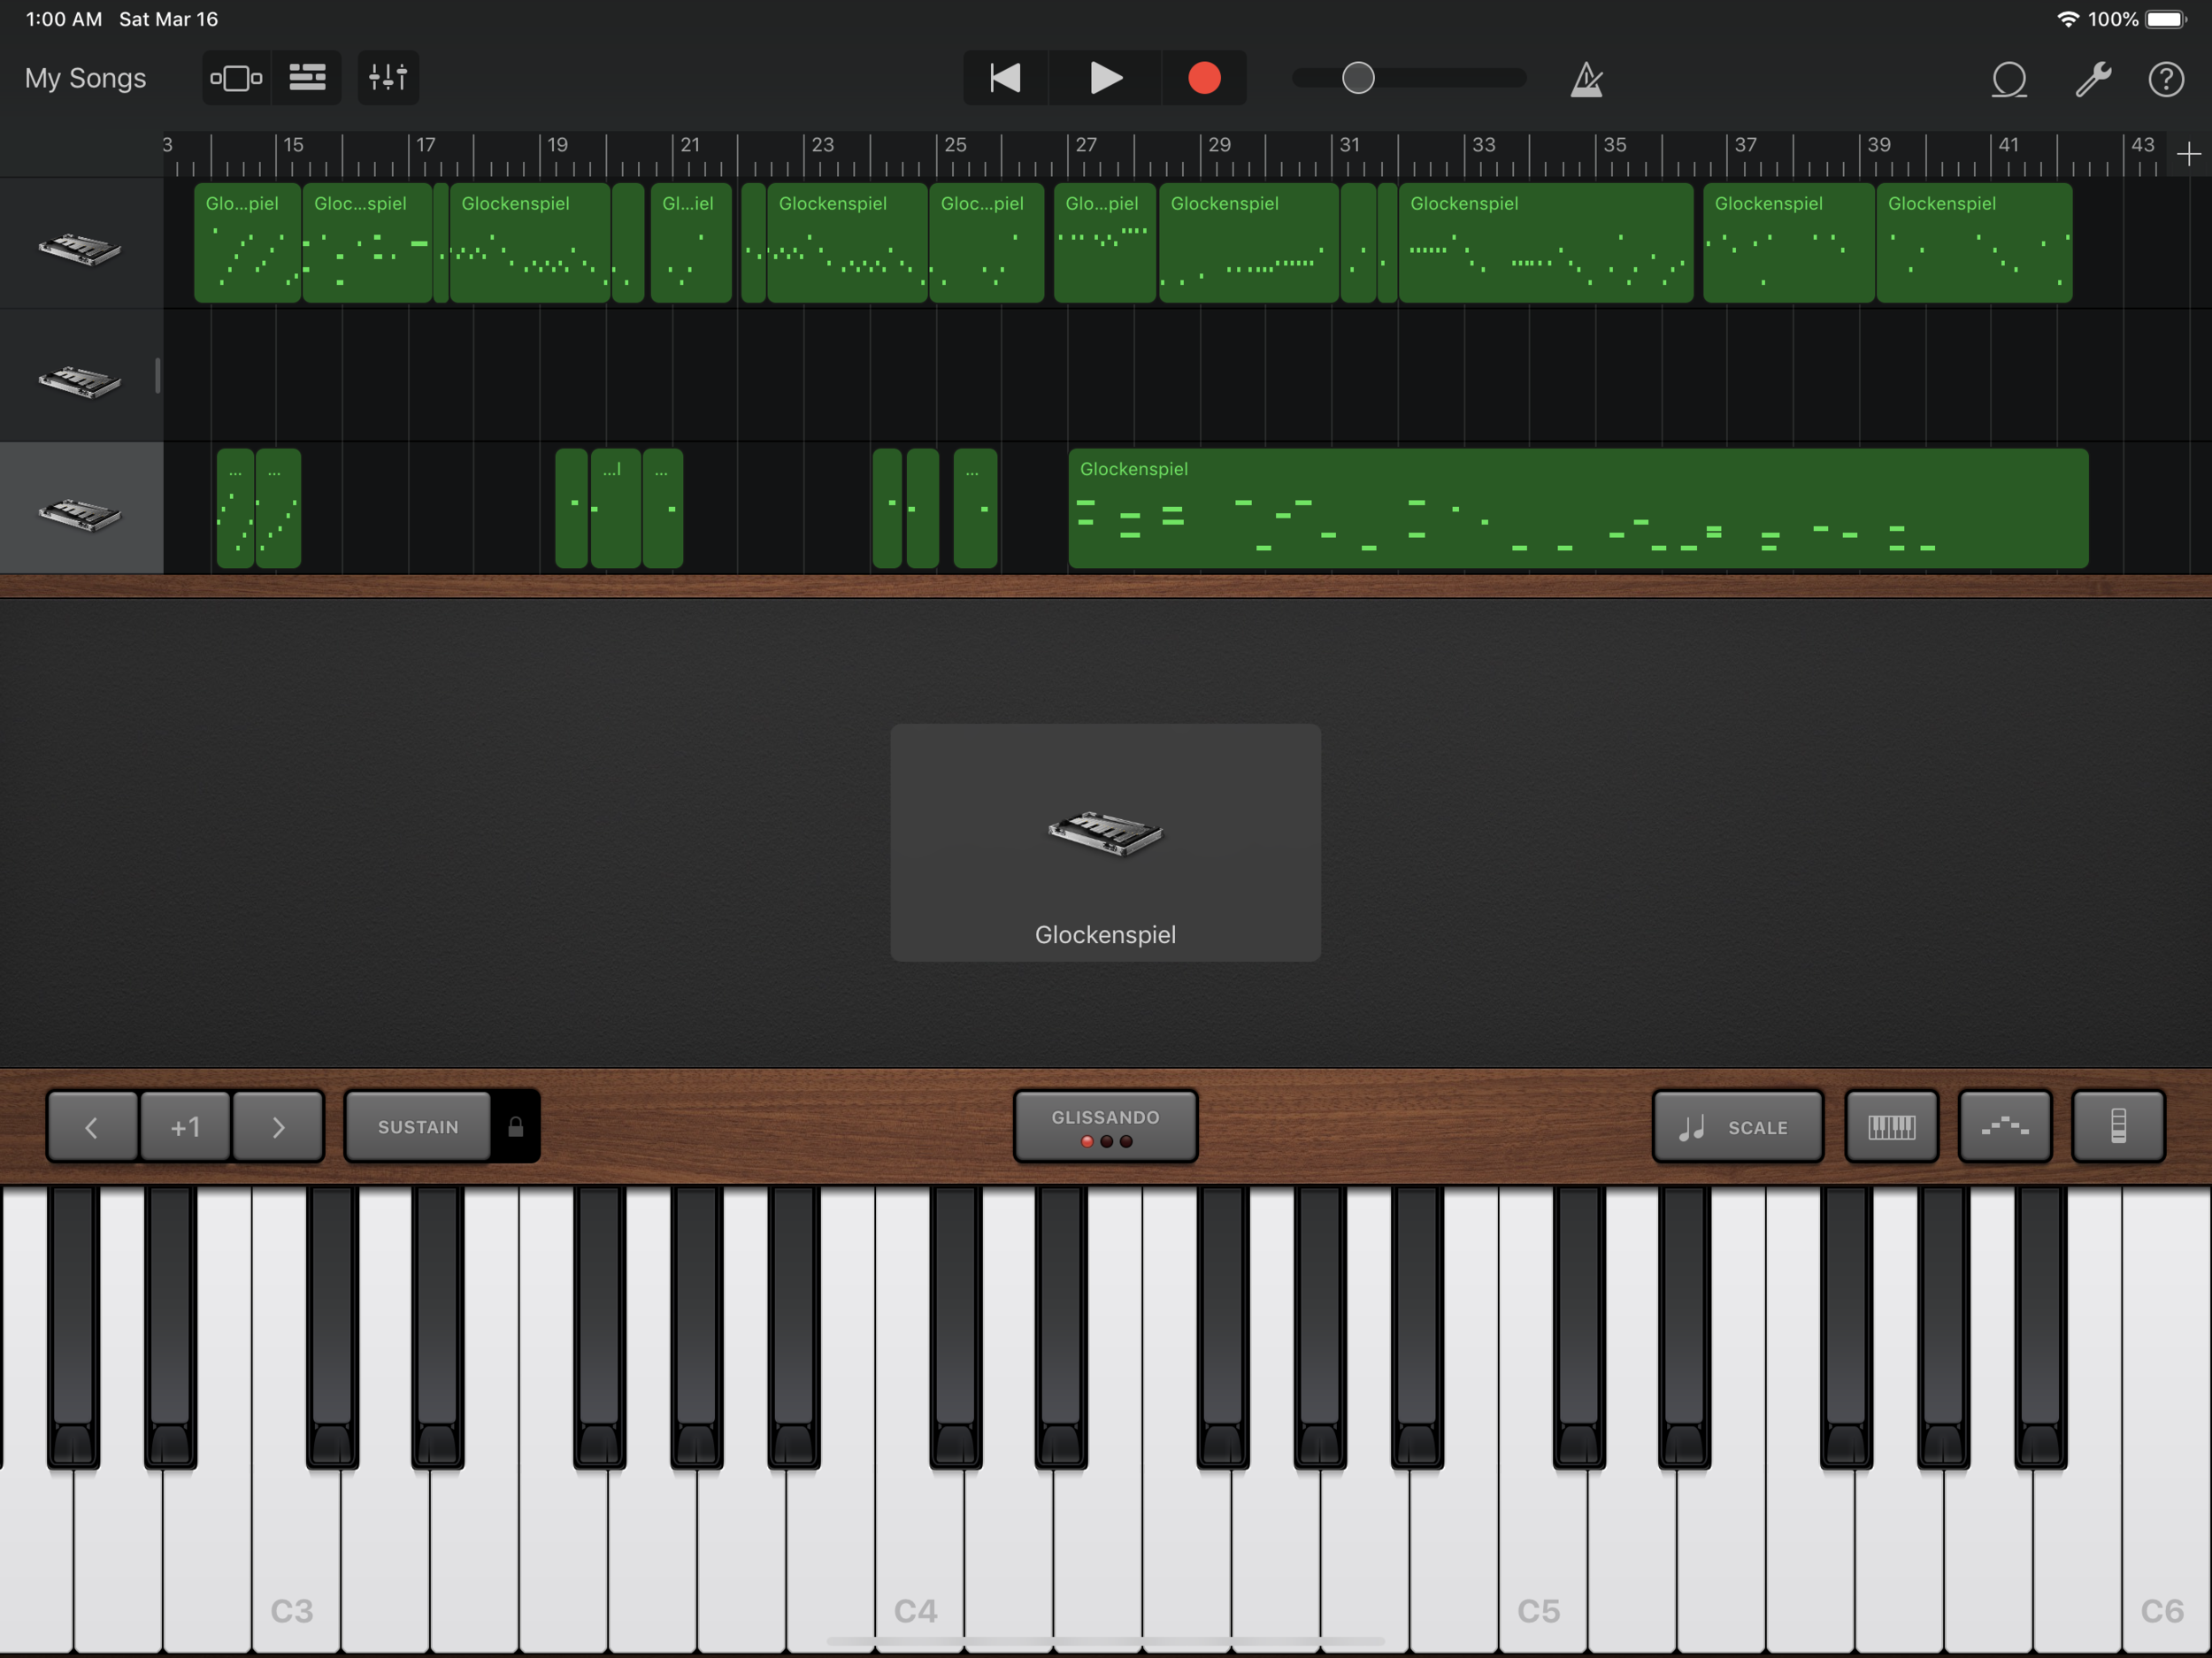The width and height of the screenshot is (2212, 1658).
Task: Open keyboard controls strip icon
Action: tap(2118, 1127)
